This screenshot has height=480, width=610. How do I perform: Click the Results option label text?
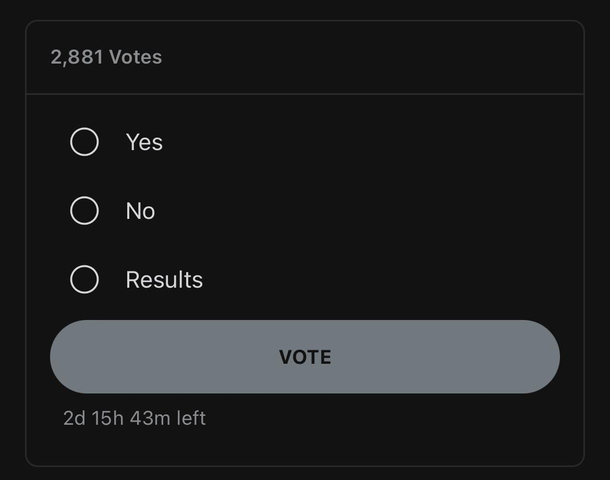(164, 279)
